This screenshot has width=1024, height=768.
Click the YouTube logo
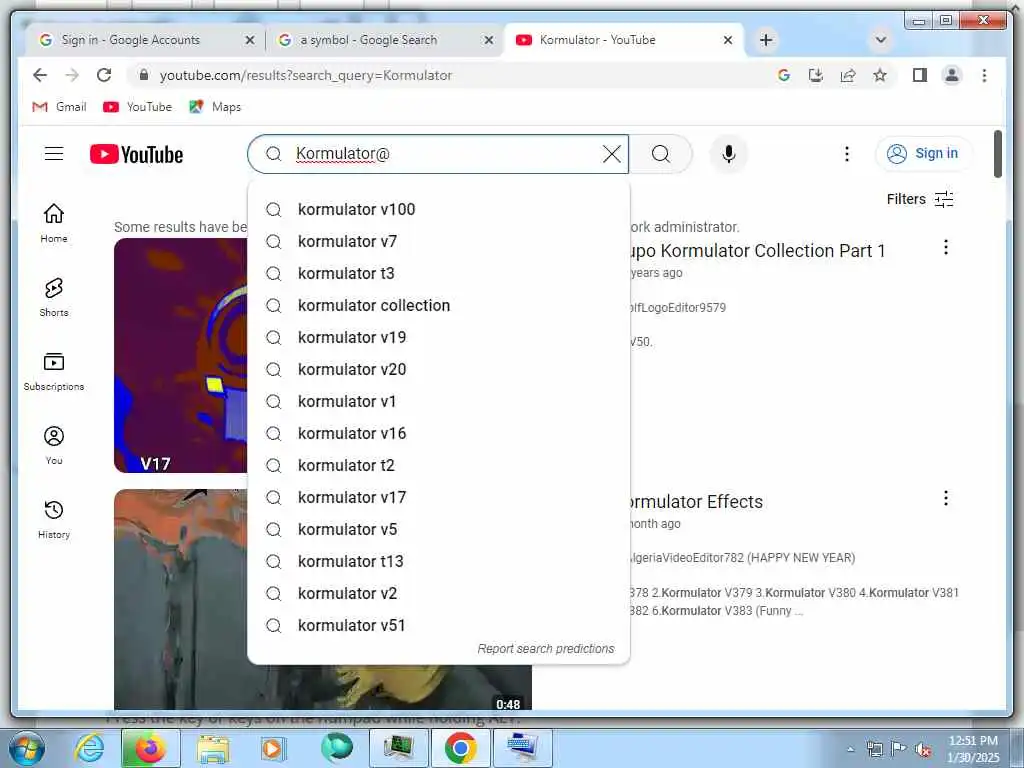click(x=136, y=155)
